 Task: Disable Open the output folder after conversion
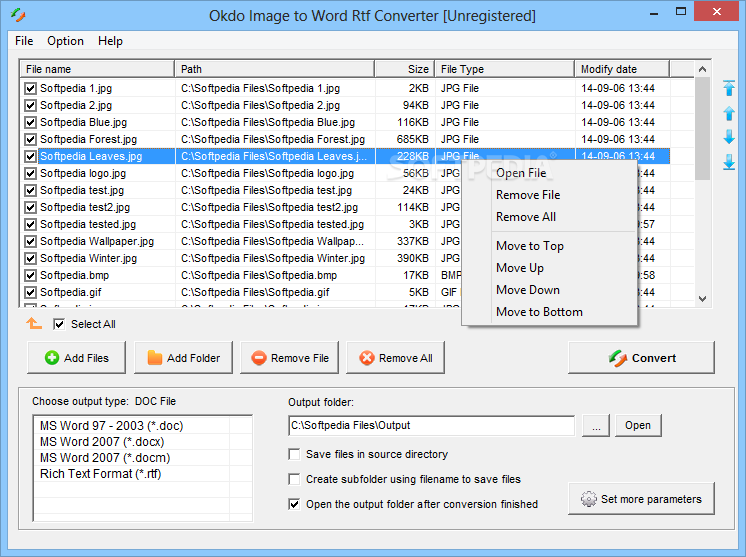point(294,504)
